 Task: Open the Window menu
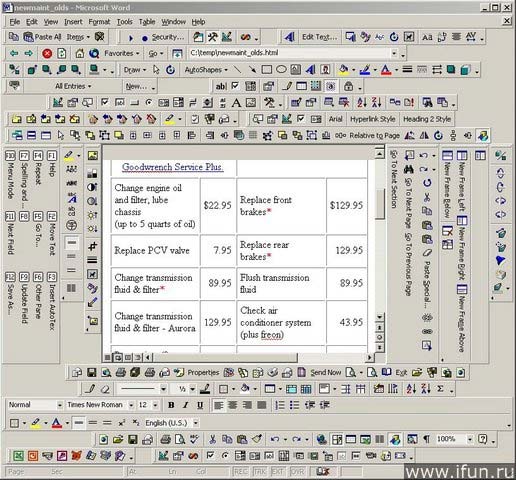173,22
